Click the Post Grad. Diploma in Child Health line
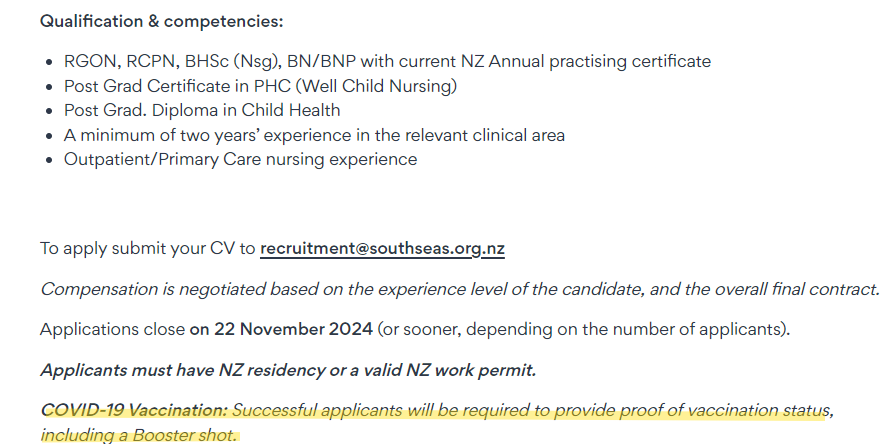The height and width of the screenshot is (444, 892). tap(202, 110)
